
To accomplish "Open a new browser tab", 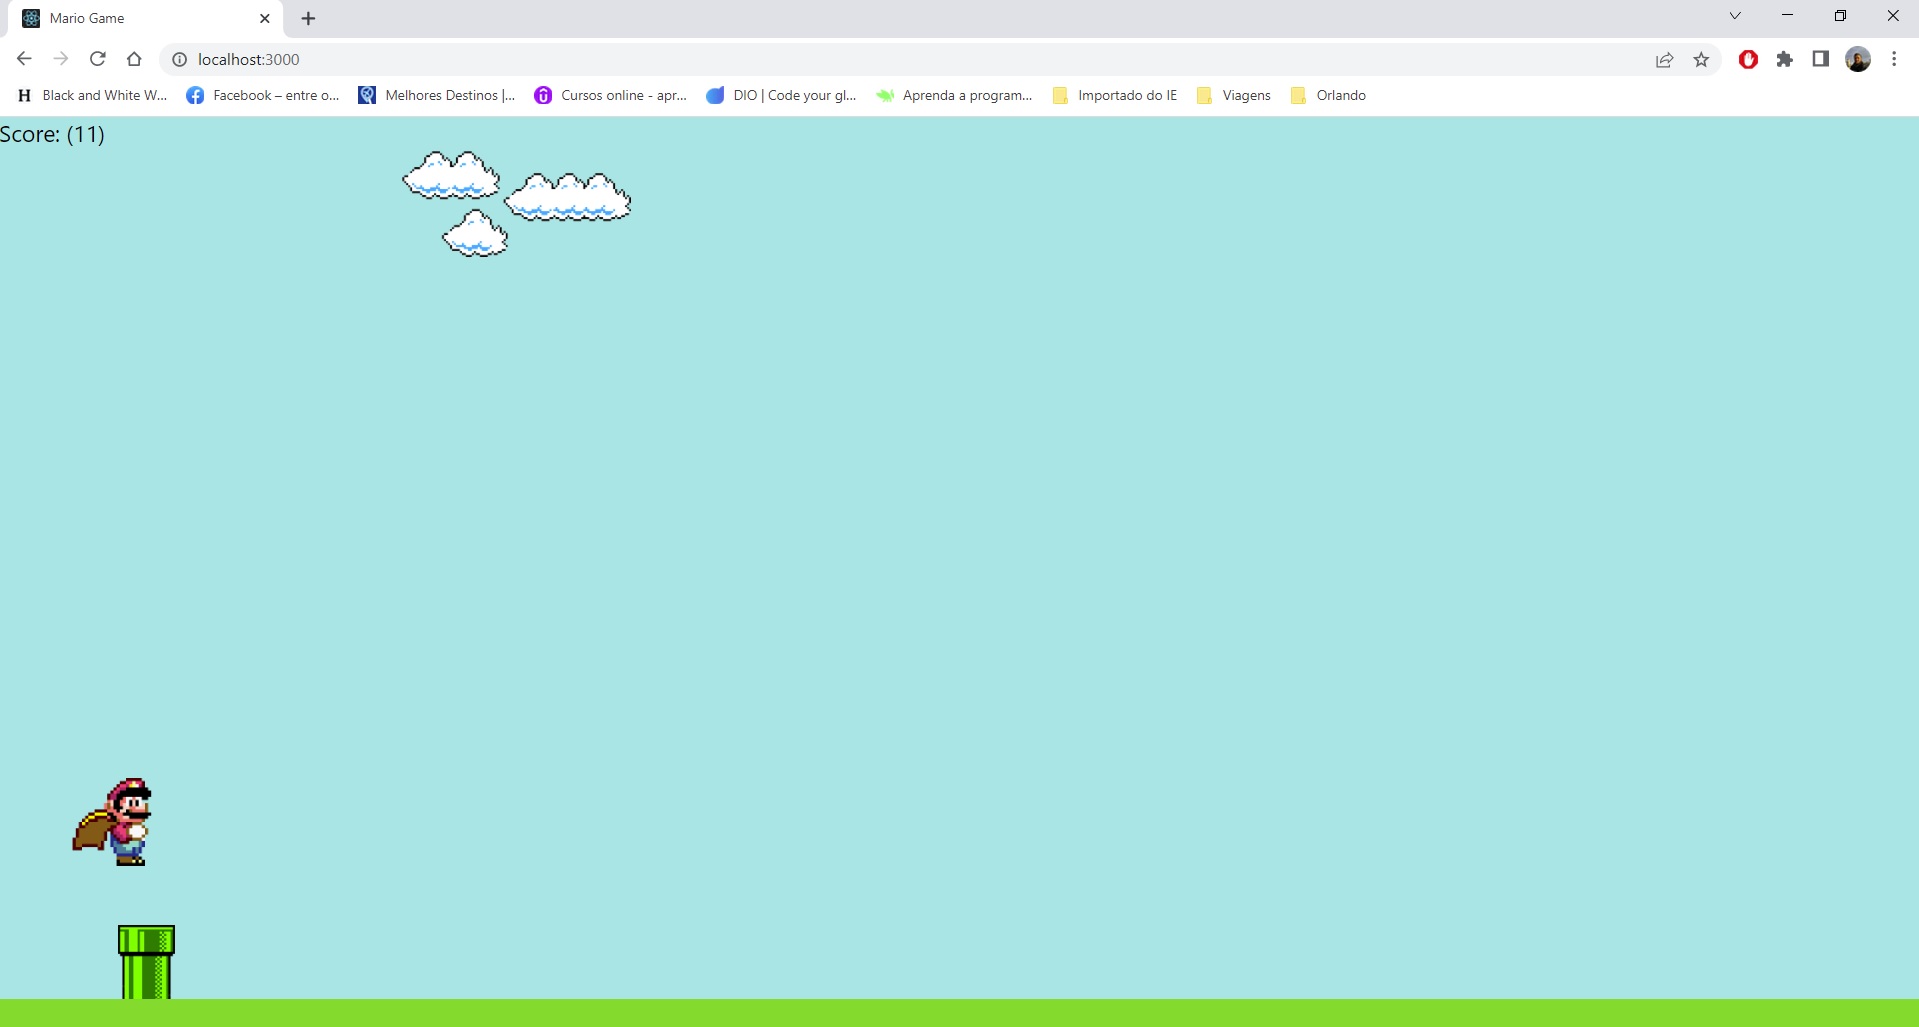I will coord(307,18).
